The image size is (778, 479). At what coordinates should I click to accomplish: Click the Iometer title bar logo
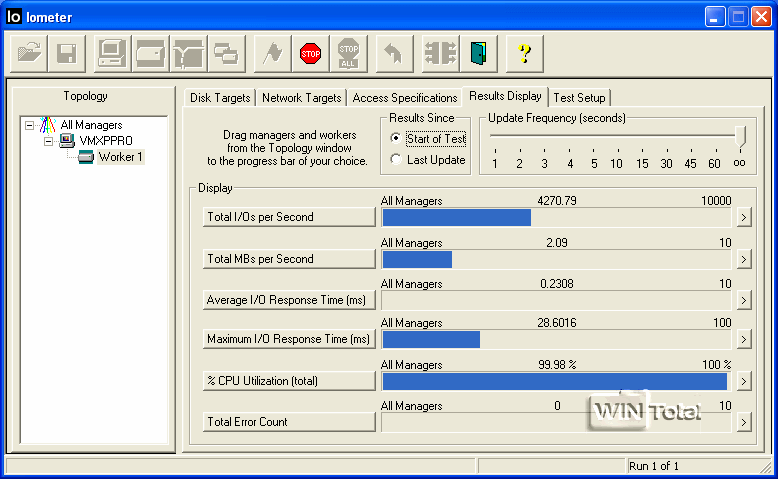pos(13,16)
